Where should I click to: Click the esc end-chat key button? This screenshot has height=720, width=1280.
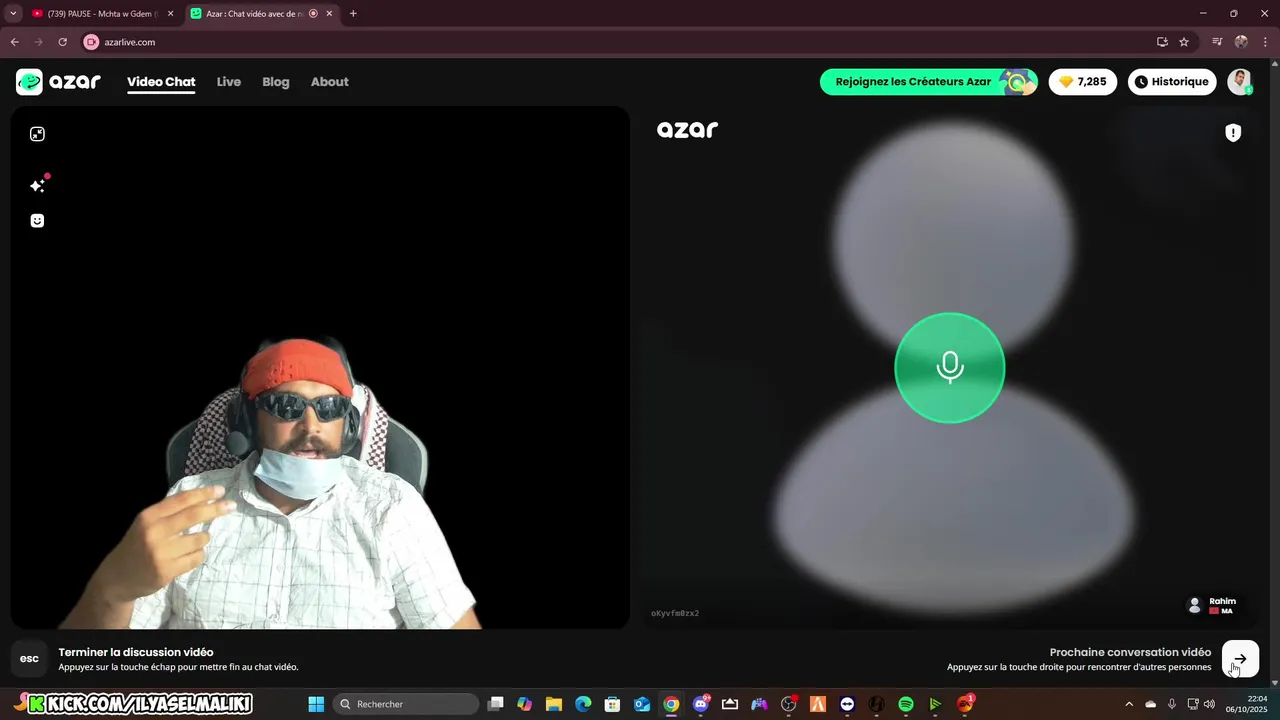(29, 659)
